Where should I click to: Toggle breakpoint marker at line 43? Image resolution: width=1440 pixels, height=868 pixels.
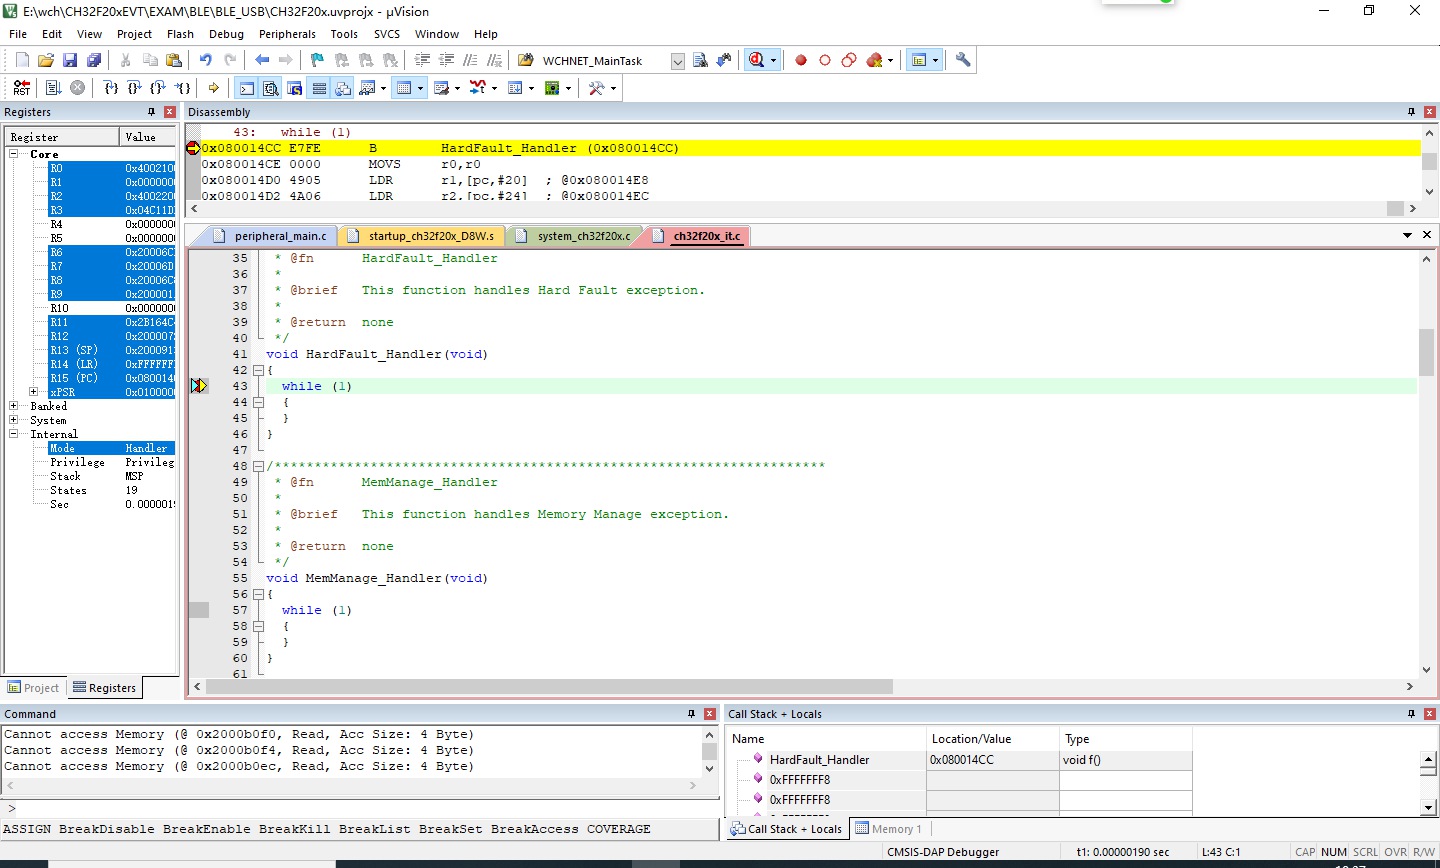tap(198, 386)
